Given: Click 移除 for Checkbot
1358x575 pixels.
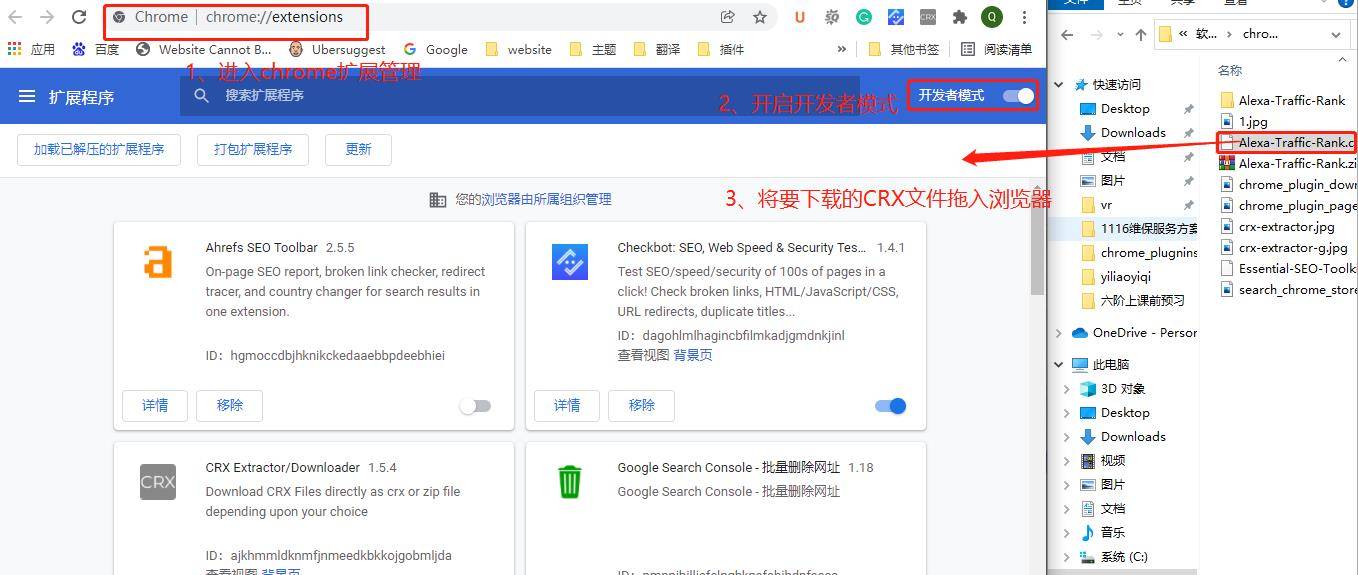Looking at the screenshot, I should coord(642,405).
